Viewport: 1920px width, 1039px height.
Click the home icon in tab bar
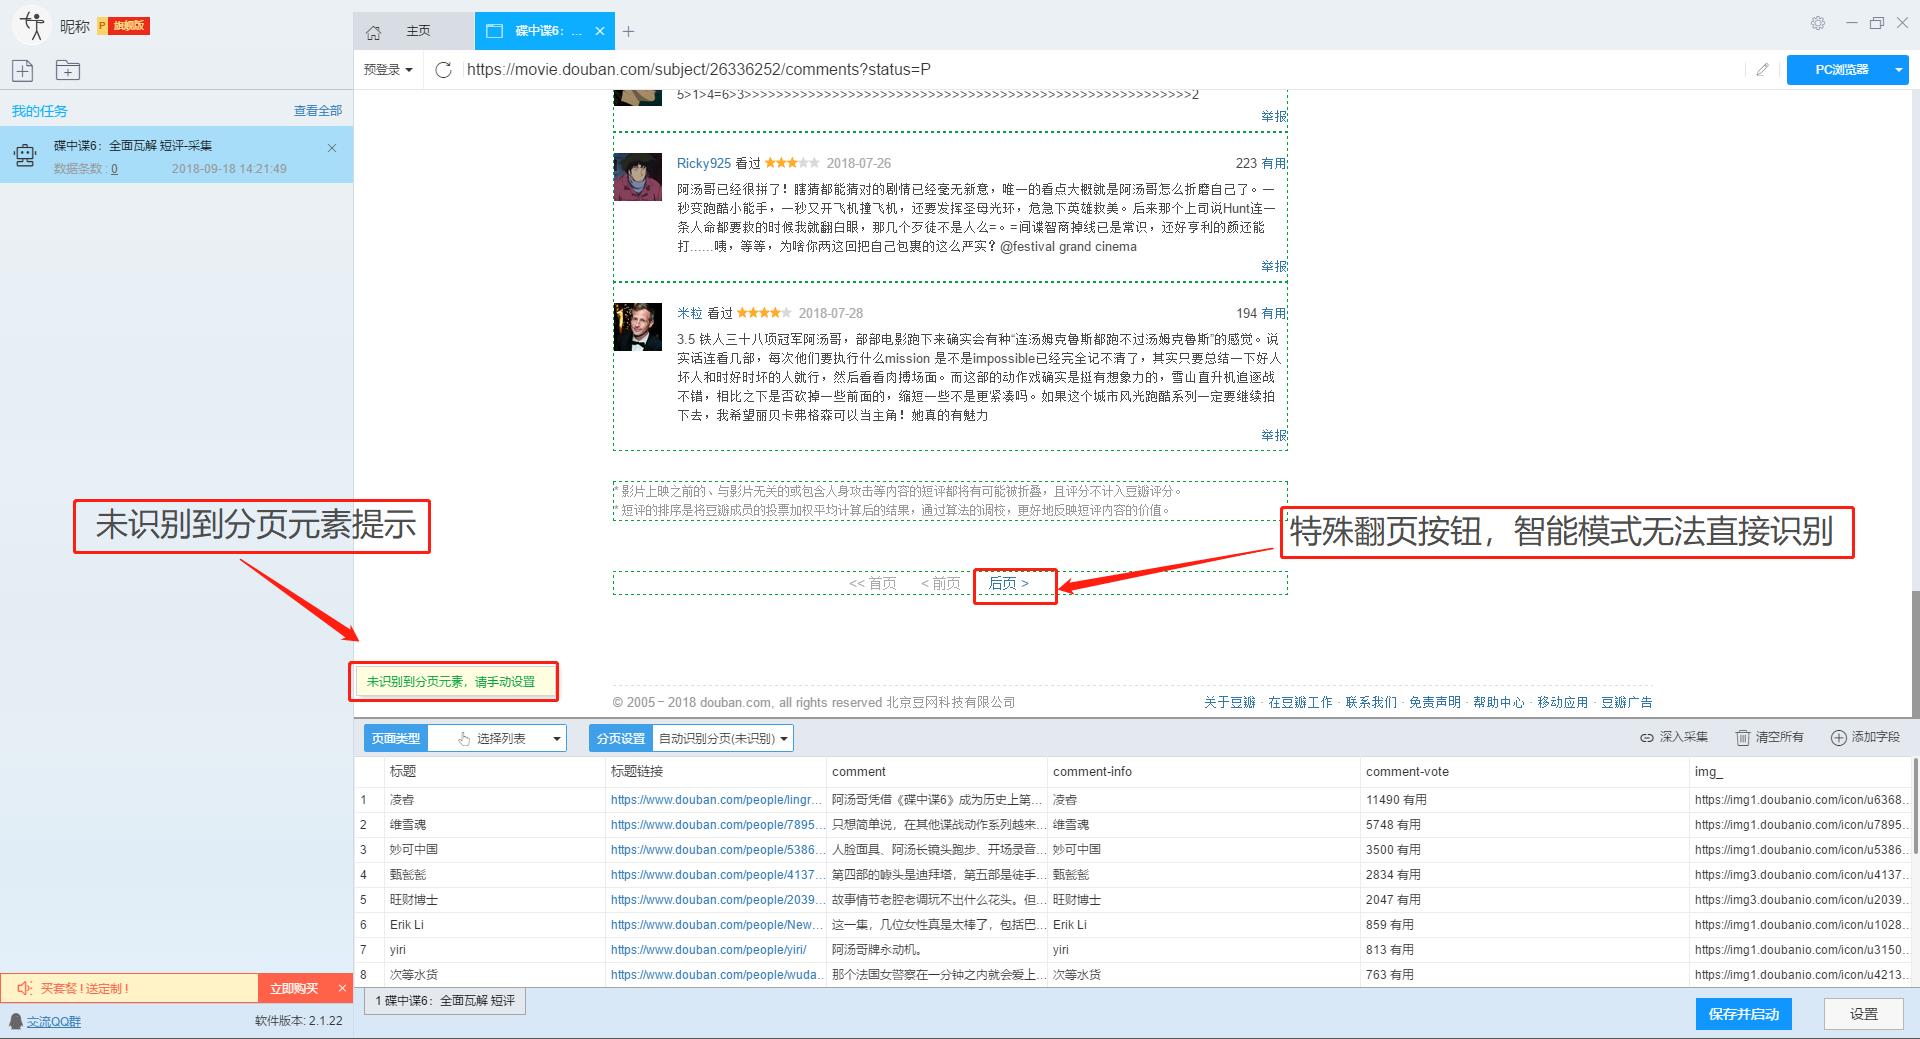coord(373,32)
